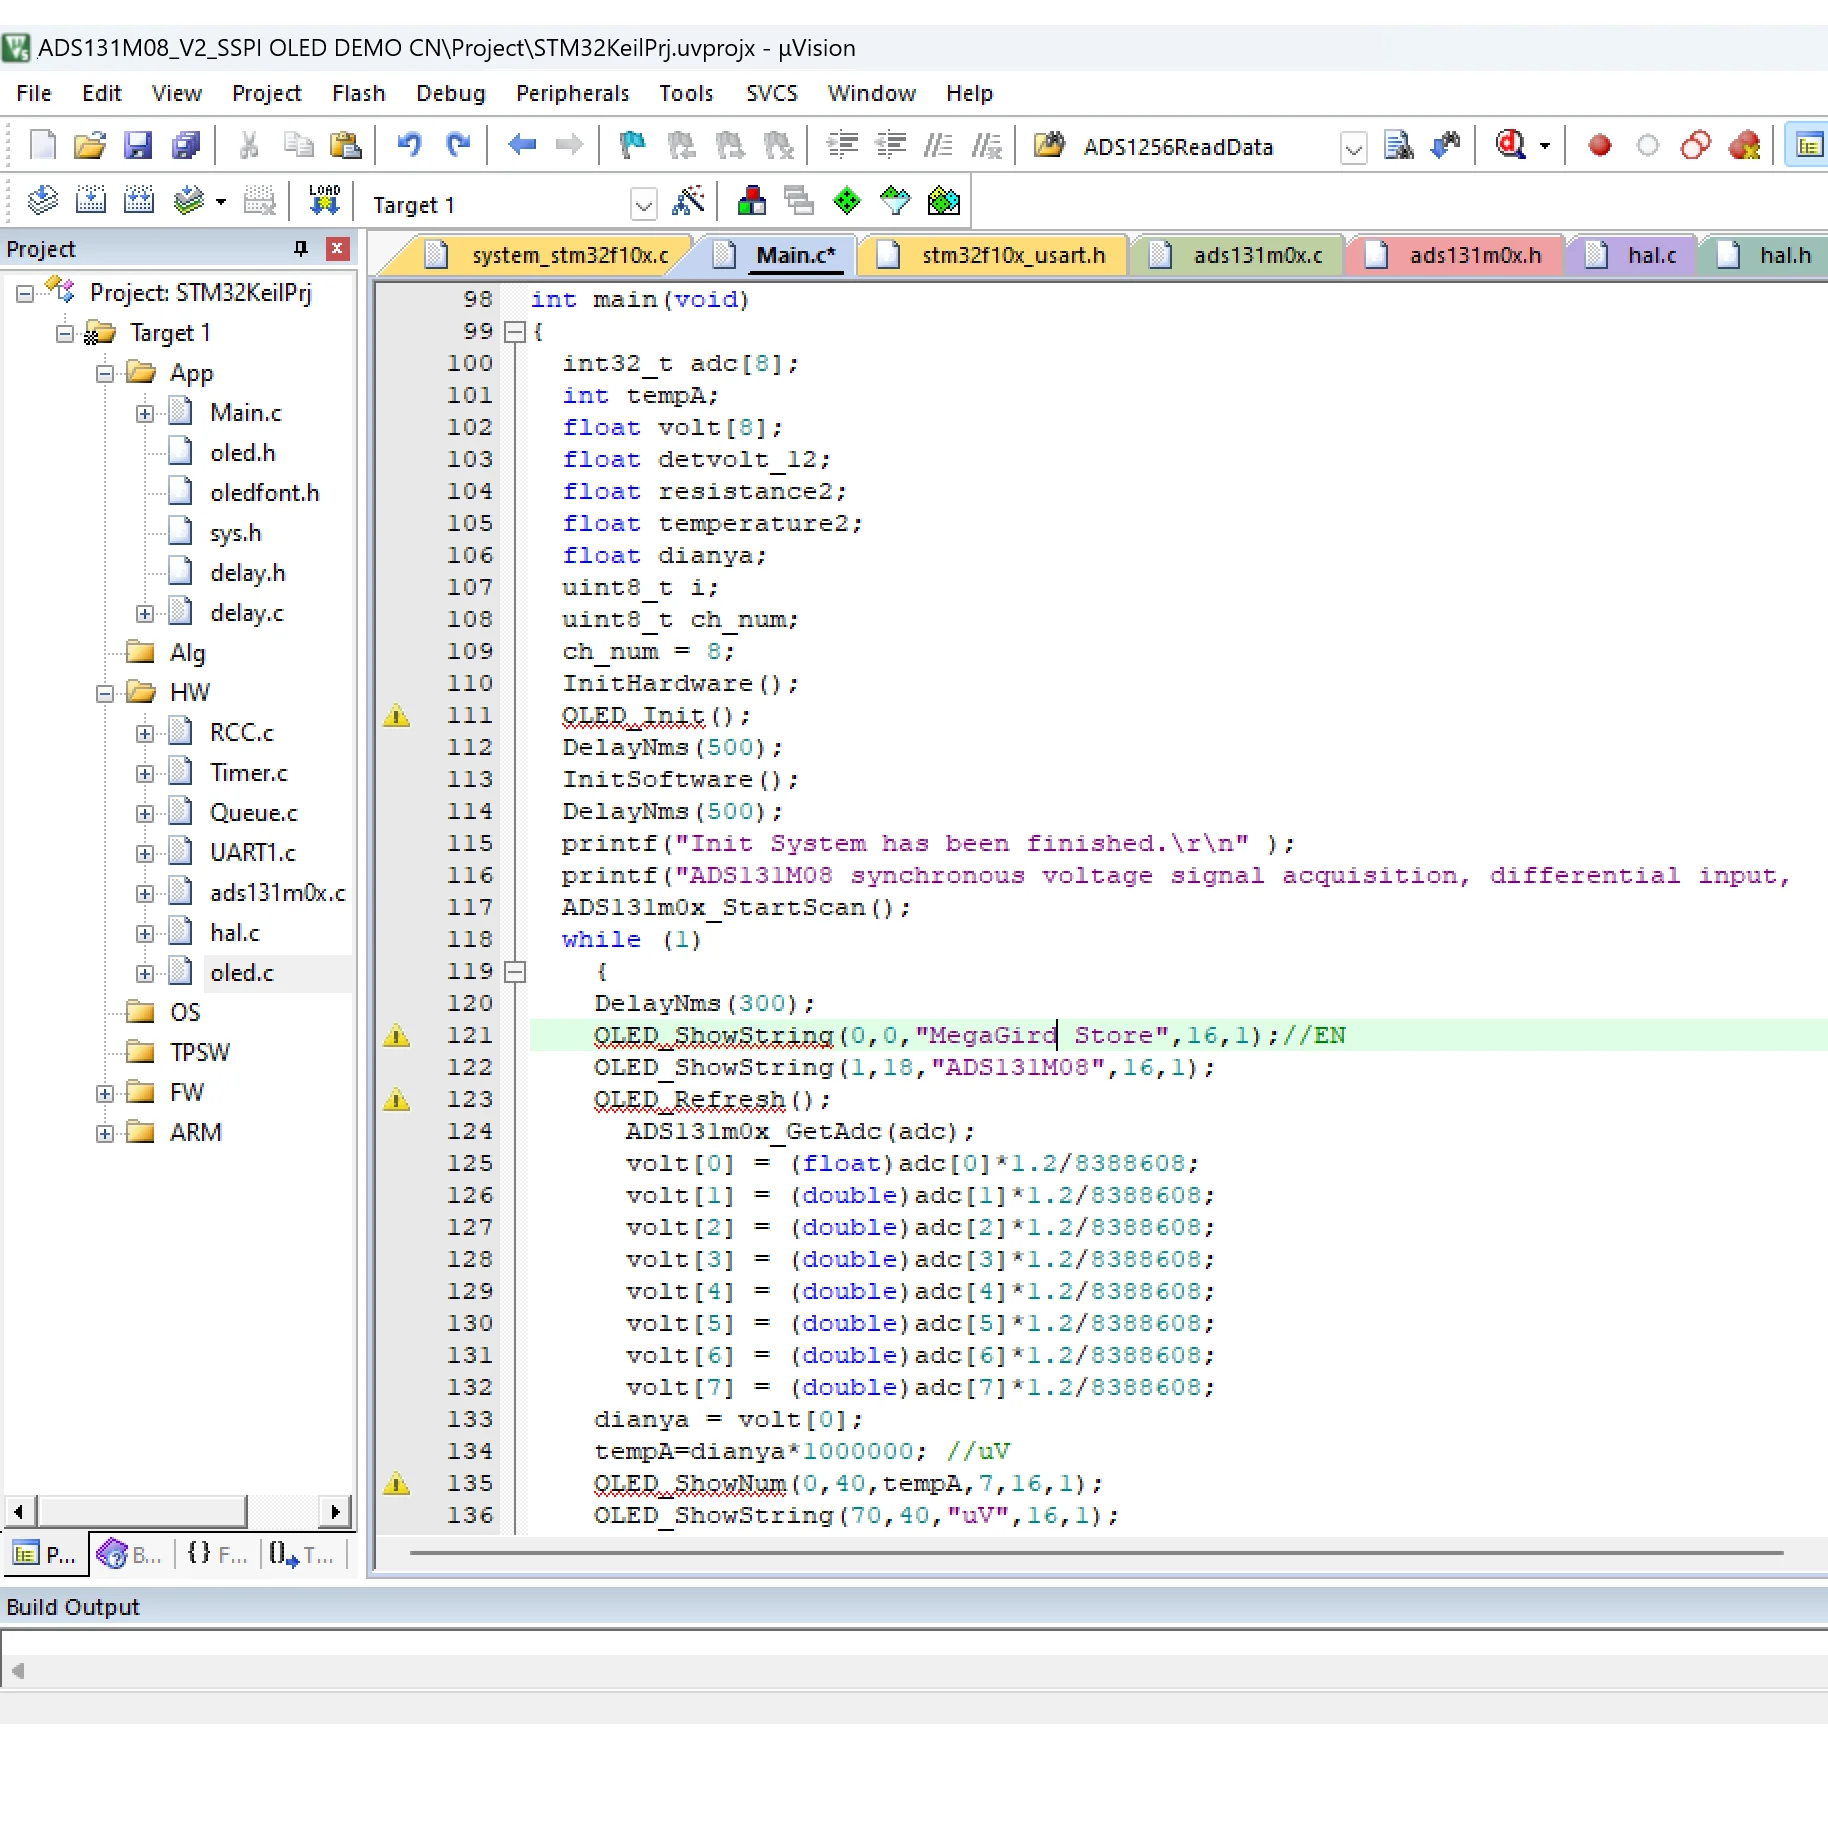Open the Books tab in the Project panel
This screenshot has height=1829, width=1828.
pyautogui.click(x=130, y=1554)
